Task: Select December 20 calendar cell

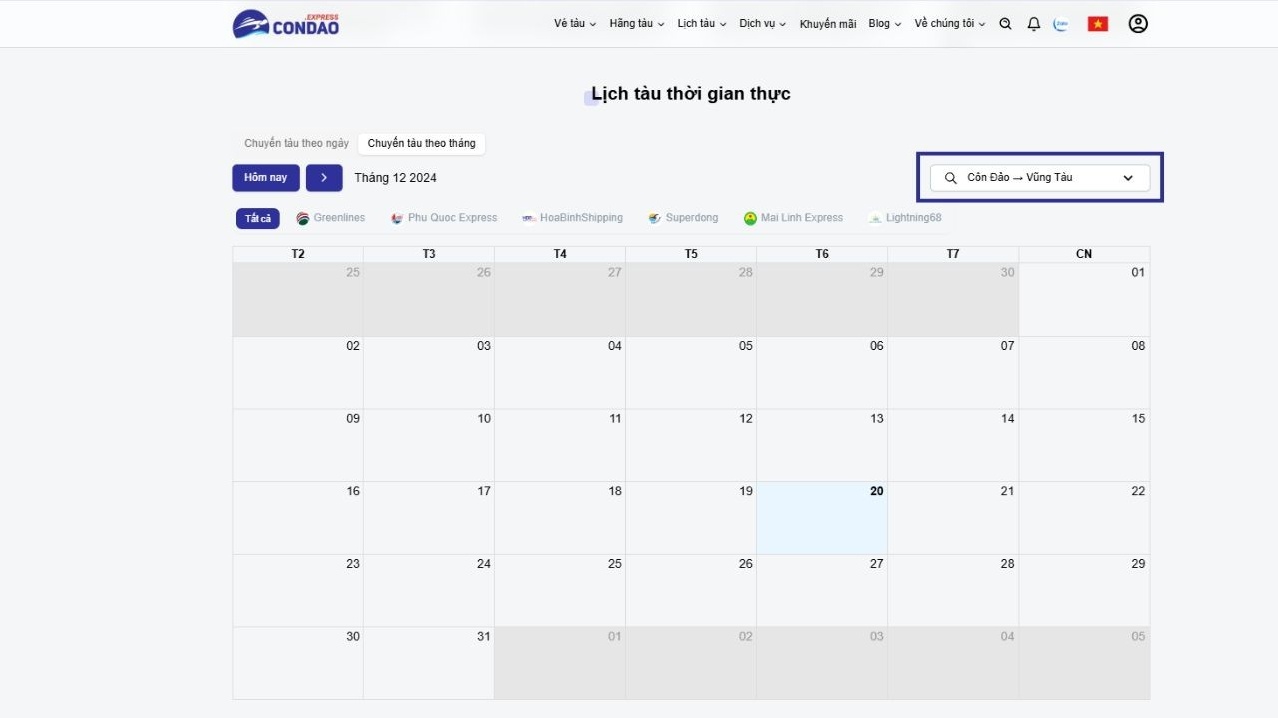Action: click(822, 518)
